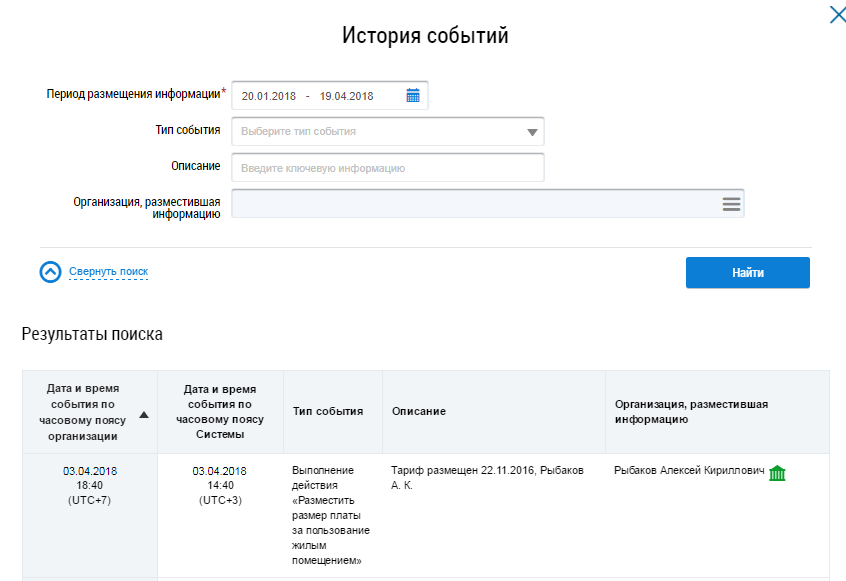Click the Организация, разместившая информацию field
Screen dimensions: 846x581
475,204
